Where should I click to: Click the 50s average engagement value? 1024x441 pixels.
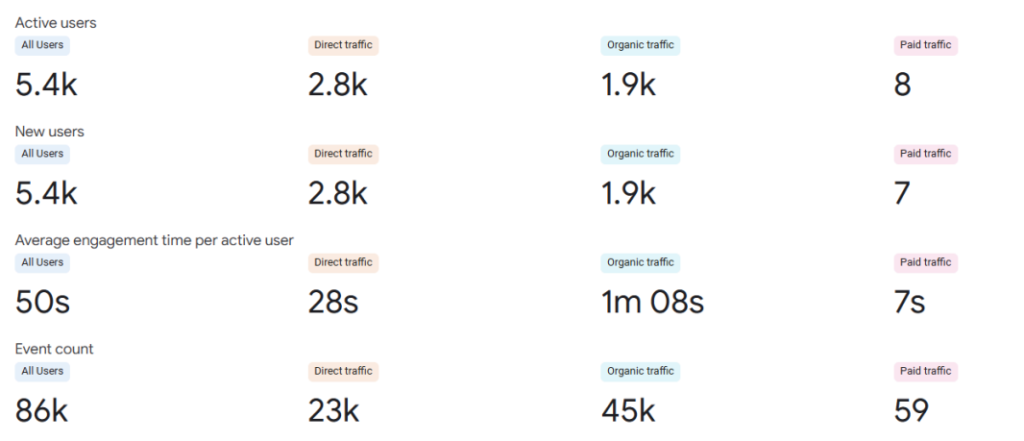43,301
